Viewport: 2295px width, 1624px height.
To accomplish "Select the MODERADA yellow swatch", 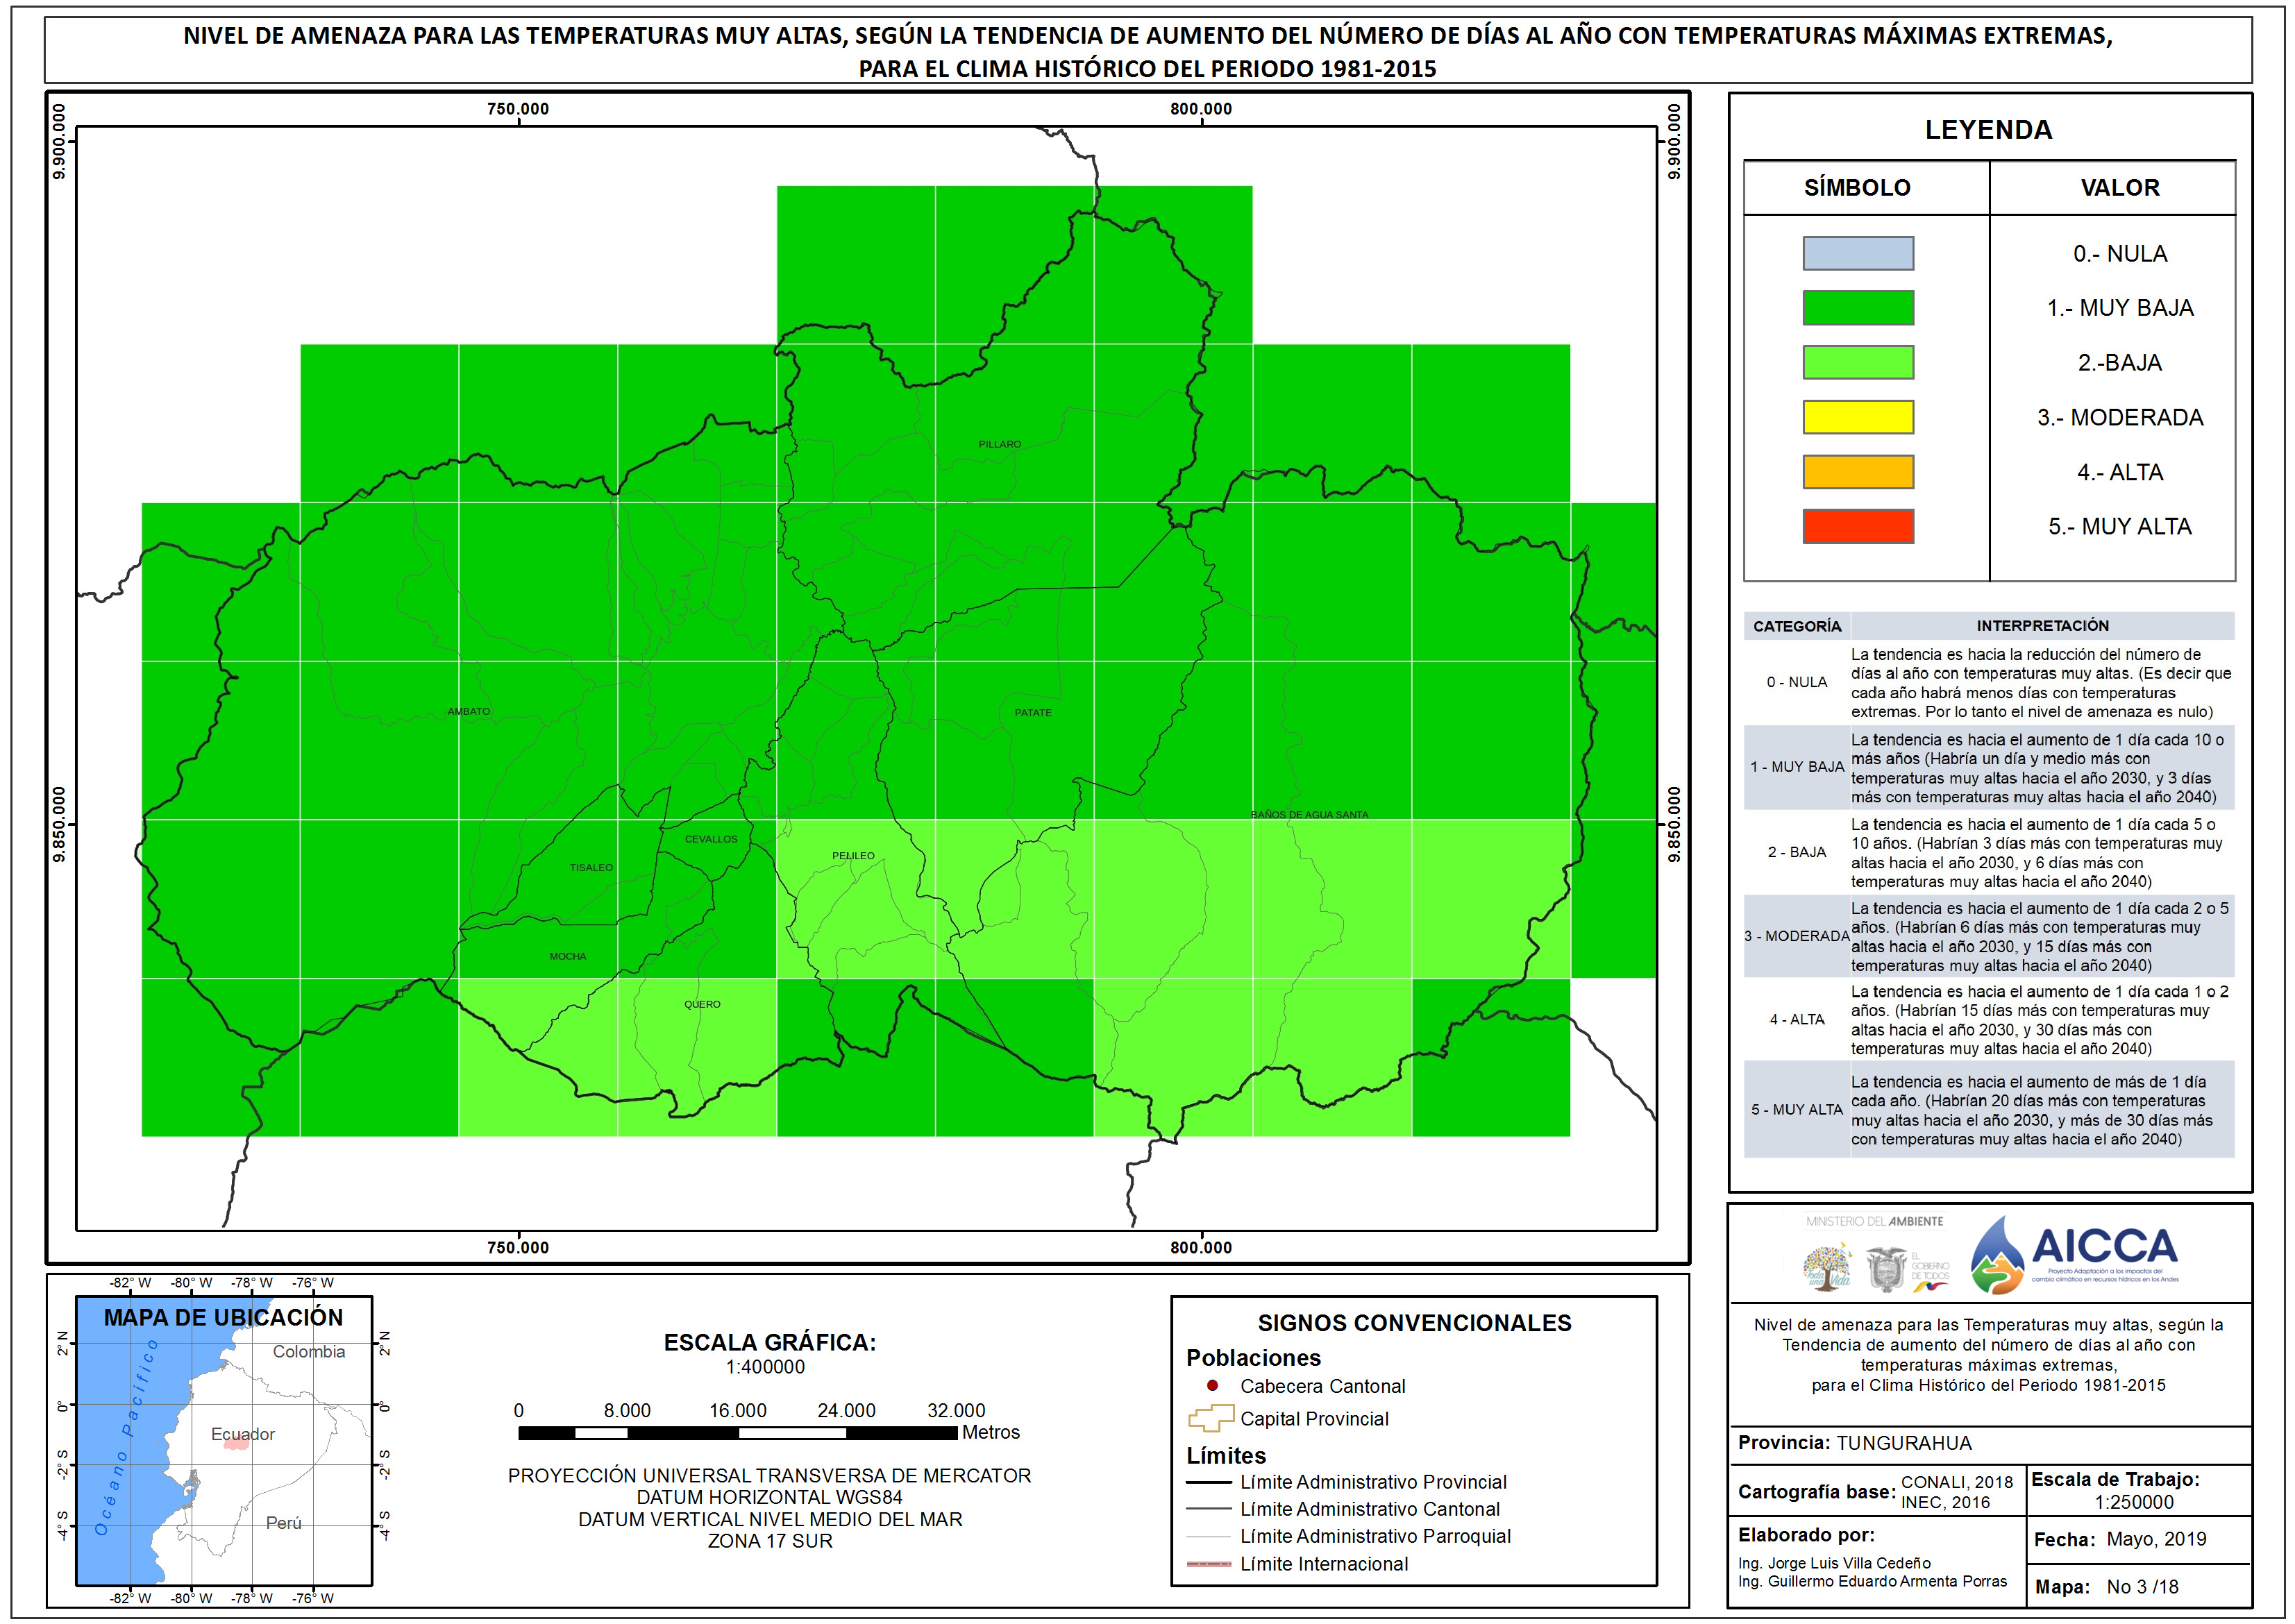I will pyautogui.click(x=1857, y=417).
